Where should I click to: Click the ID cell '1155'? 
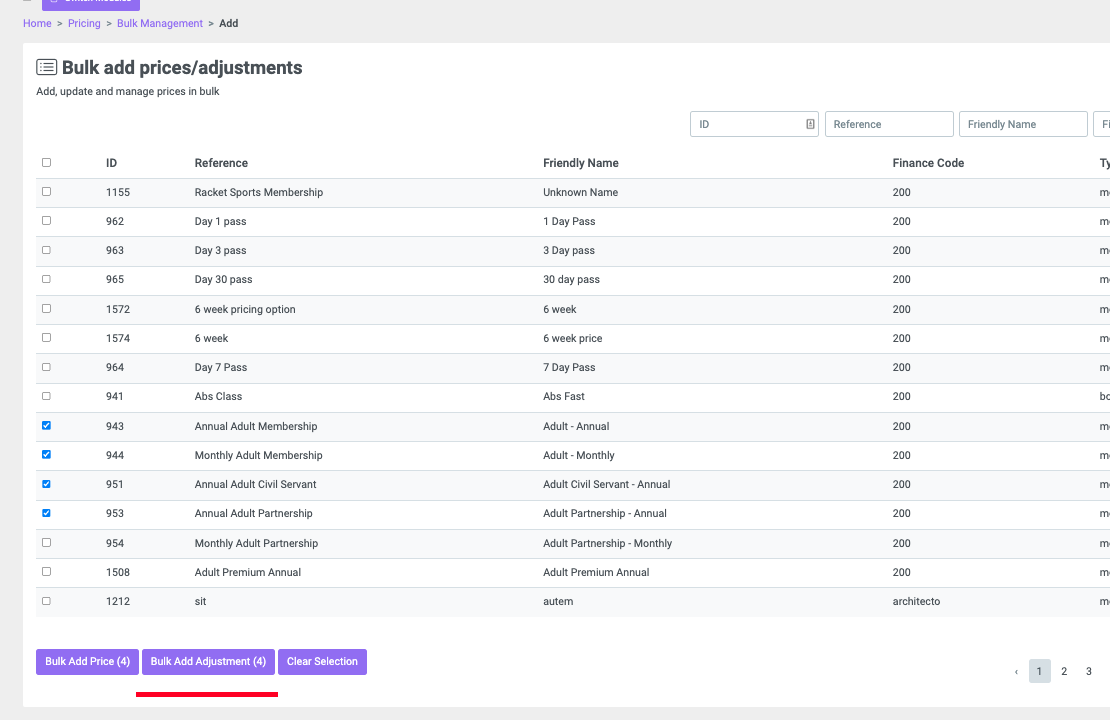(118, 192)
